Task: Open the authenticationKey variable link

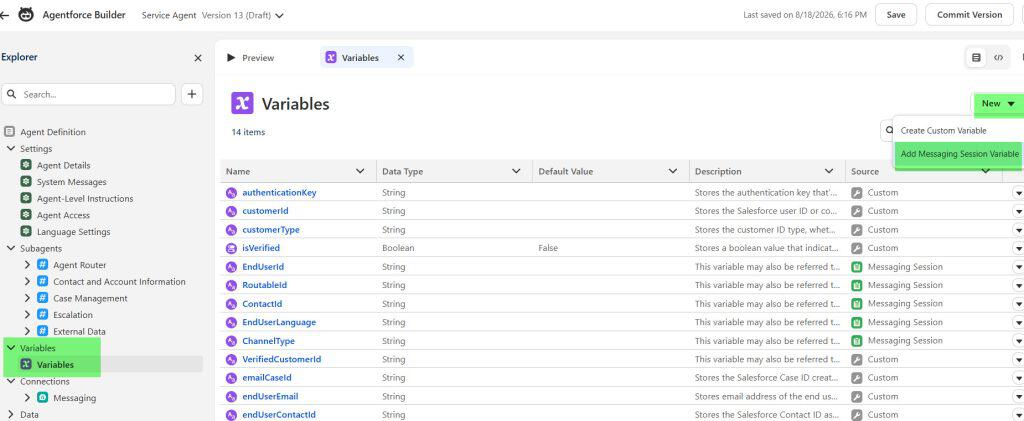Action: click(279, 193)
